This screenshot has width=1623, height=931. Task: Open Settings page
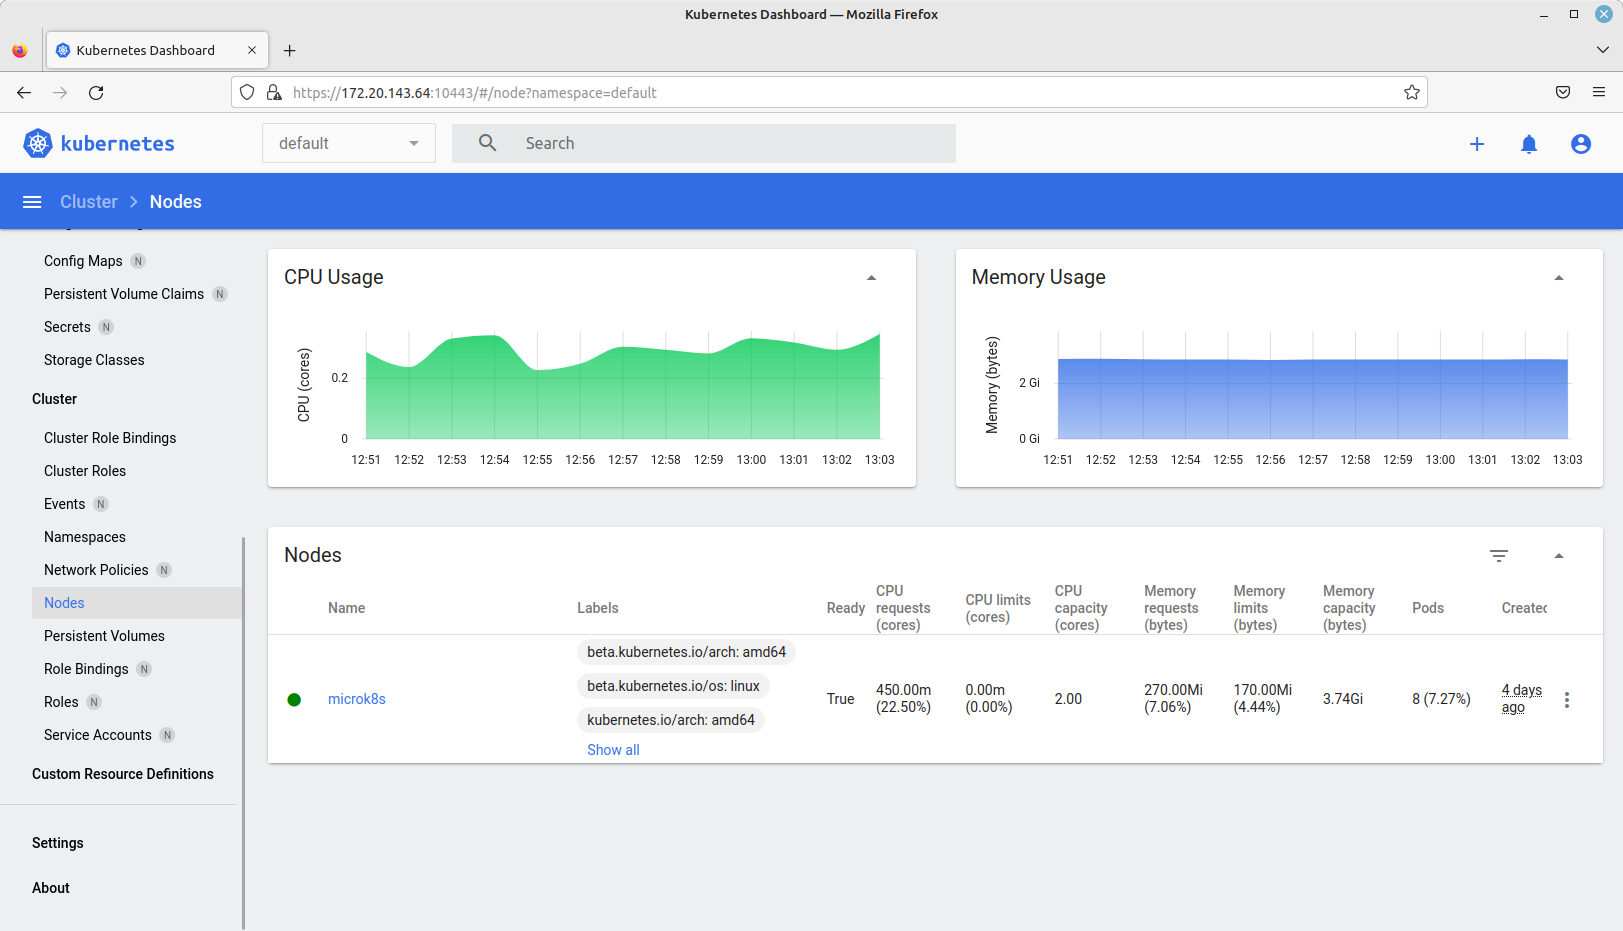[x=58, y=843]
